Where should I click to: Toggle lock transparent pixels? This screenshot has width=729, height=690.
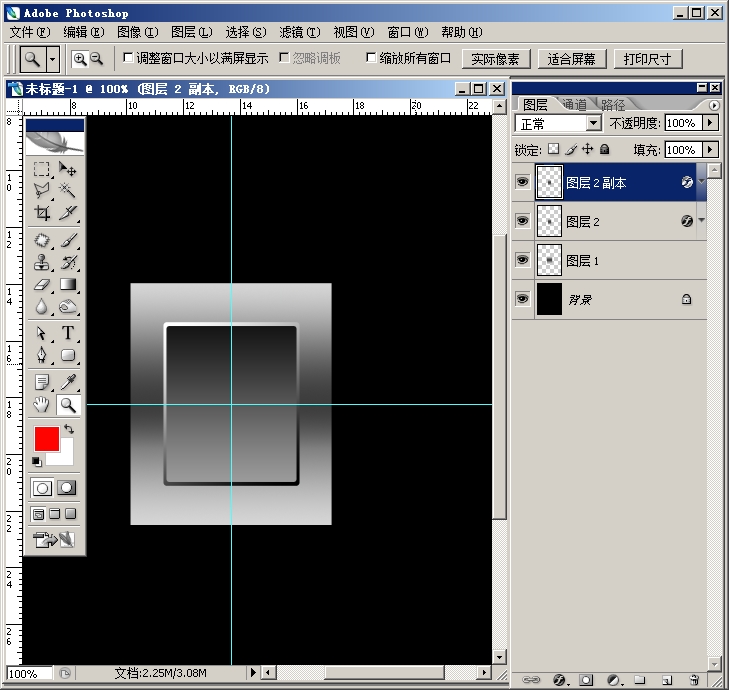click(553, 149)
